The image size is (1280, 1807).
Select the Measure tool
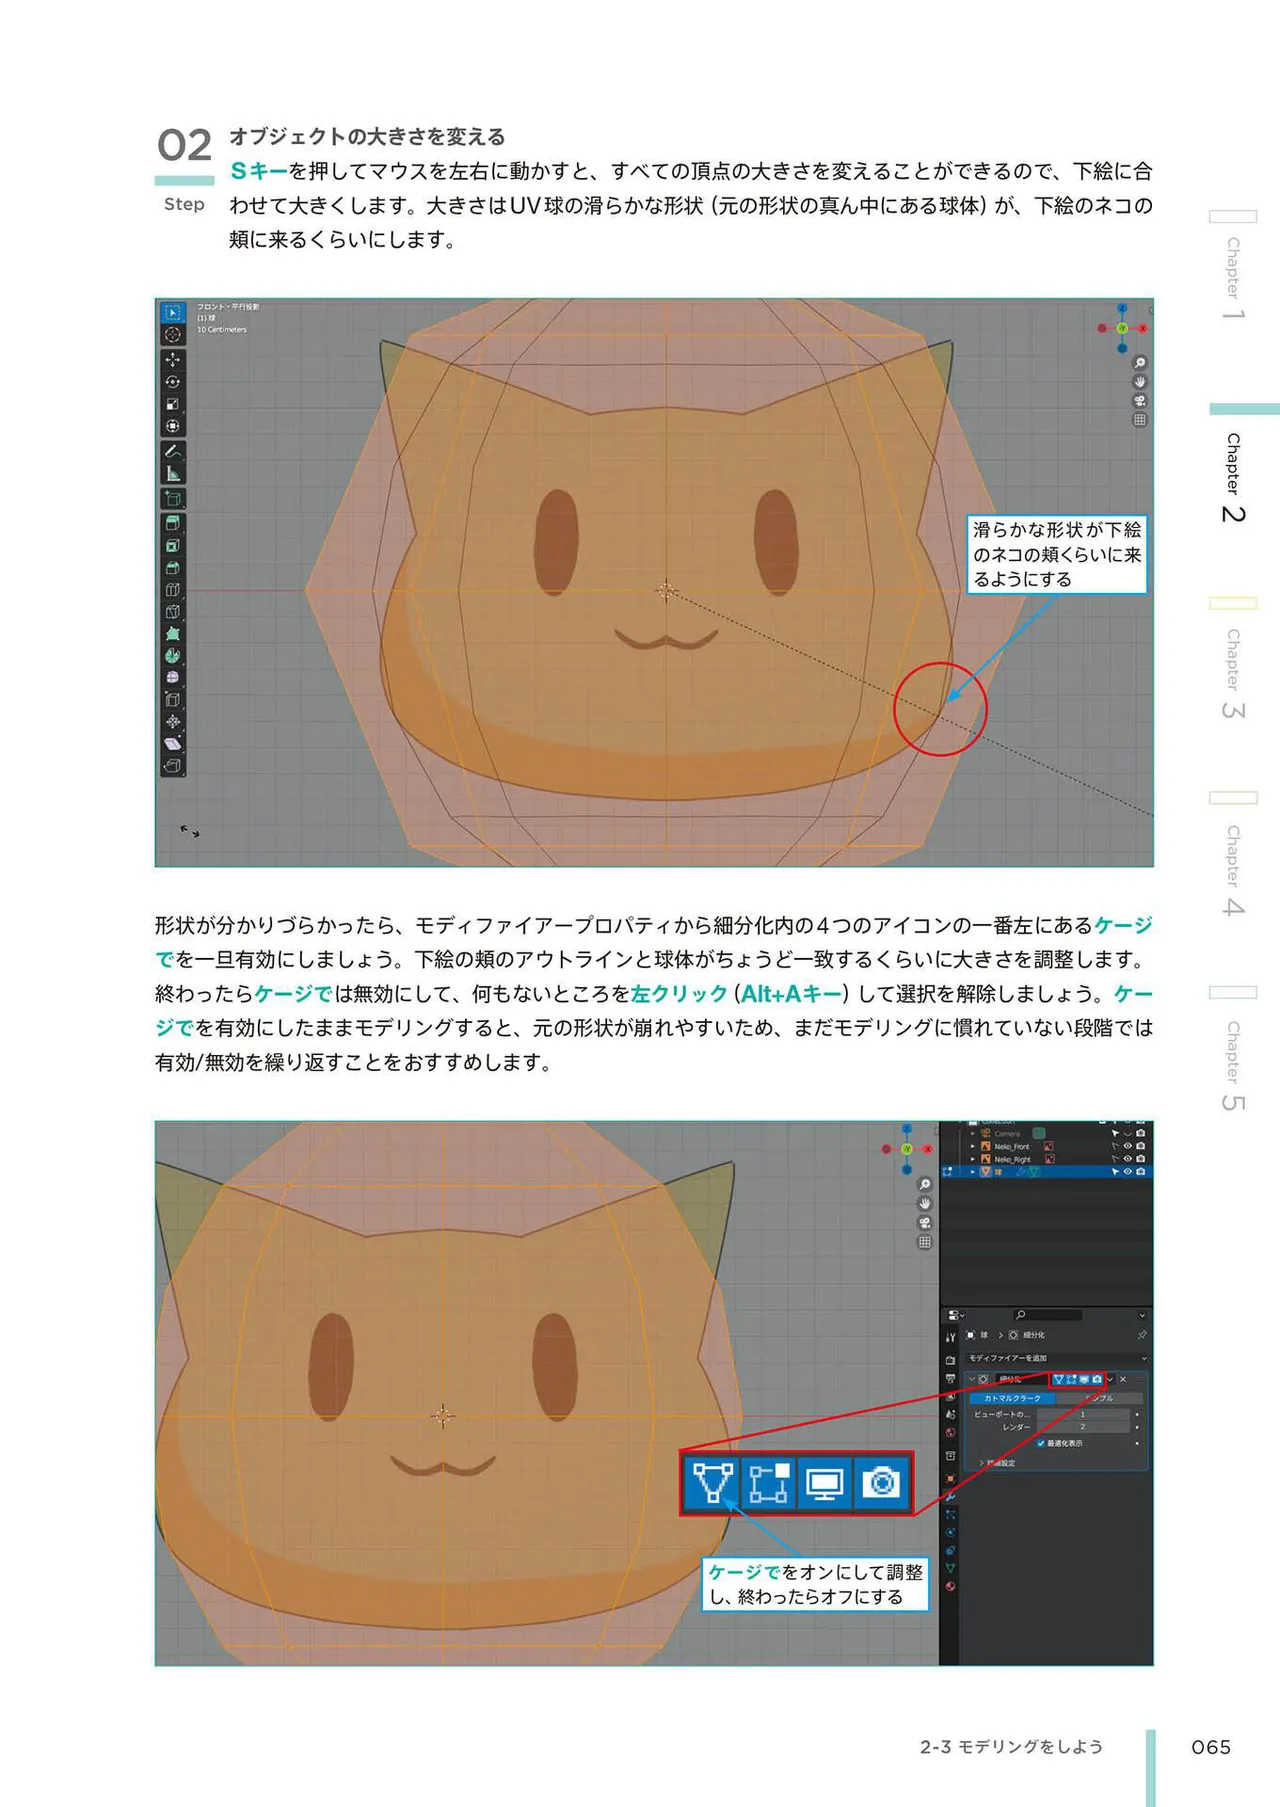pos(172,474)
